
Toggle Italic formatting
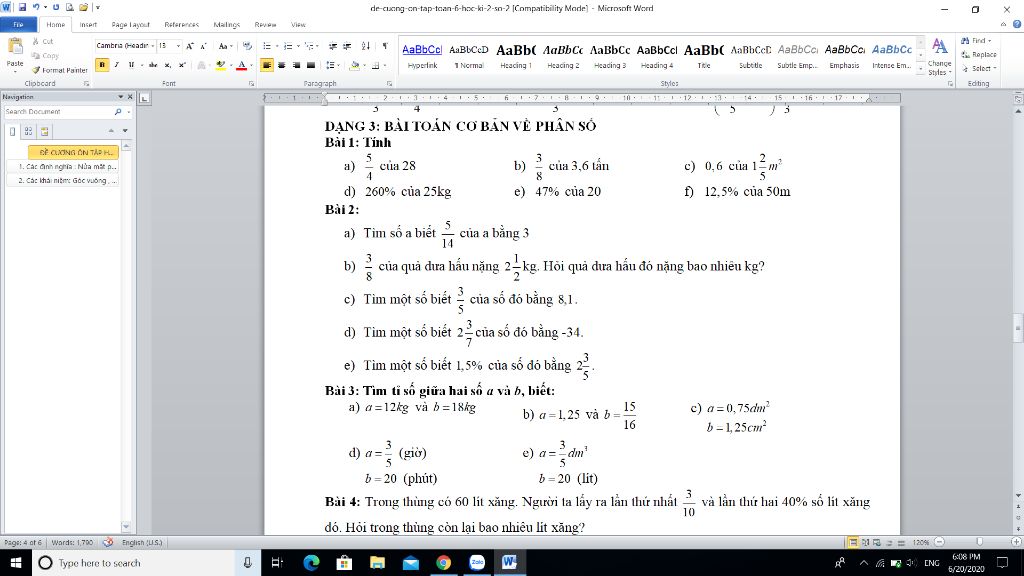tap(116, 65)
